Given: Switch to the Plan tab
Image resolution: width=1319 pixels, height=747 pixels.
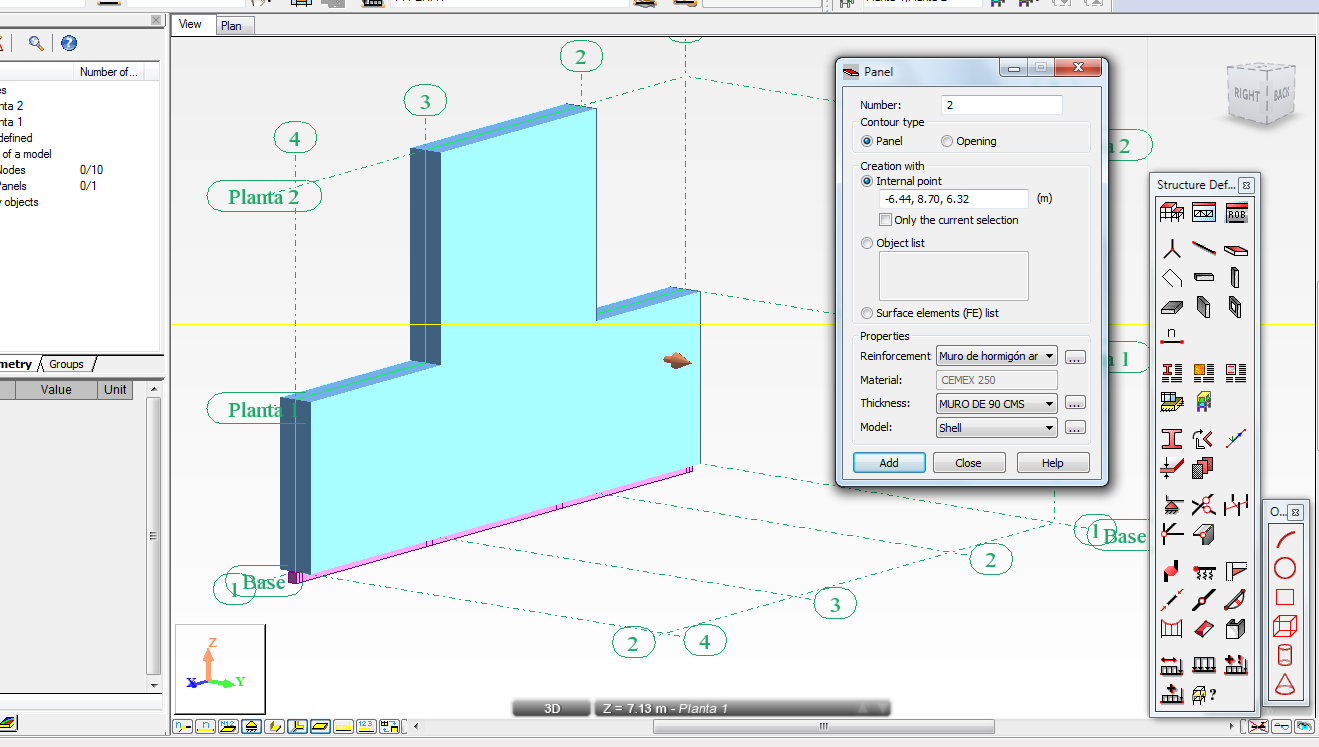Looking at the screenshot, I should click(234, 25).
